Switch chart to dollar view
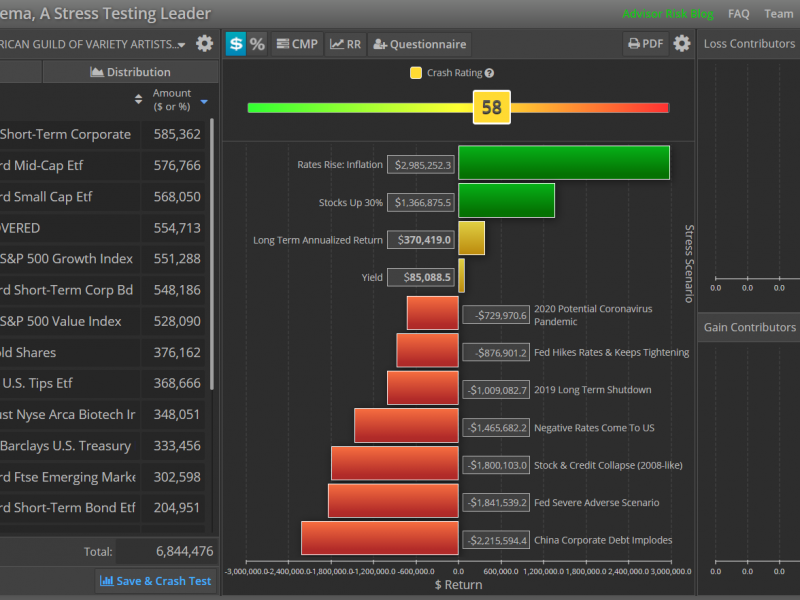 click(x=235, y=44)
